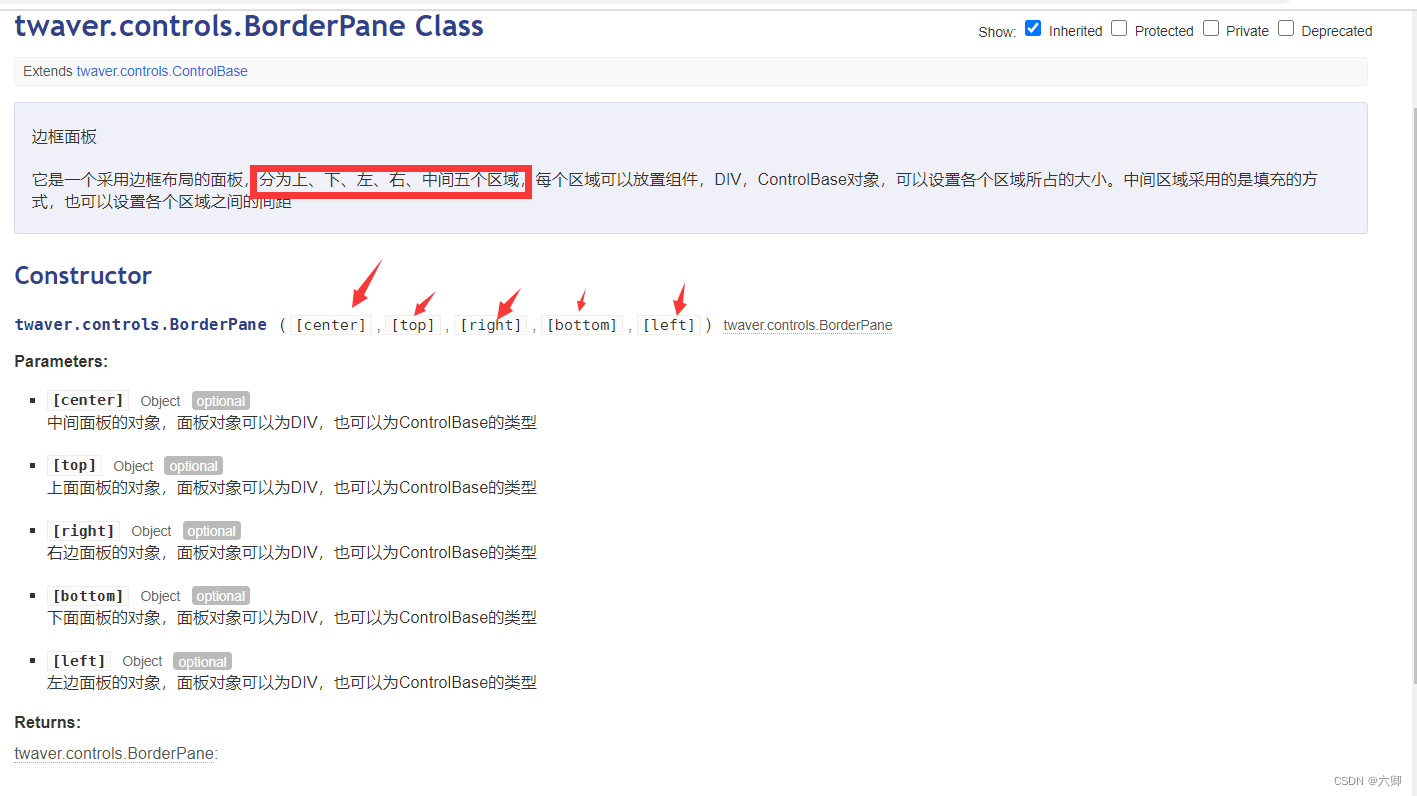Click [top] in the constructor signature
Viewport: 1417px width, 796px height.
click(x=413, y=325)
